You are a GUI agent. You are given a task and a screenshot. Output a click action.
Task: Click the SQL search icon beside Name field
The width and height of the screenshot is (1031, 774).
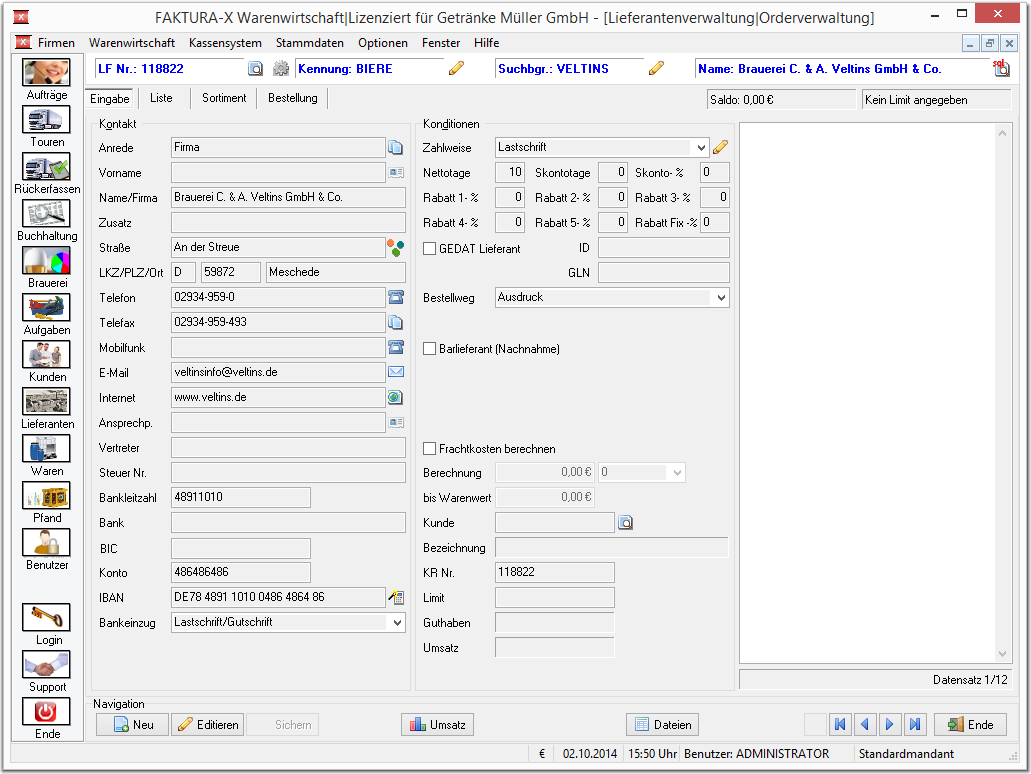point(1001,68)
